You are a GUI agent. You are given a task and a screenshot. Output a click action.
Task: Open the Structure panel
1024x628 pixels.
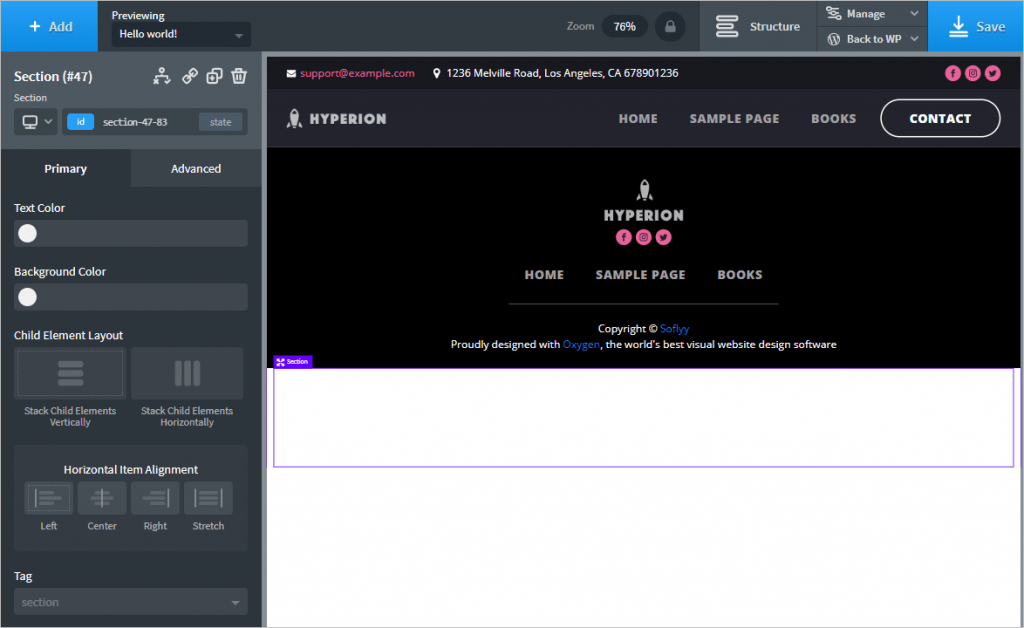(757, 26)
